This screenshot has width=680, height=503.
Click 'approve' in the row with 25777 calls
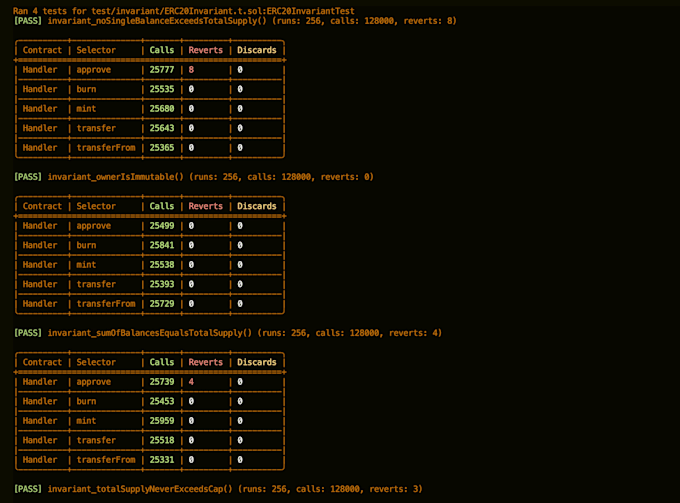94,70
